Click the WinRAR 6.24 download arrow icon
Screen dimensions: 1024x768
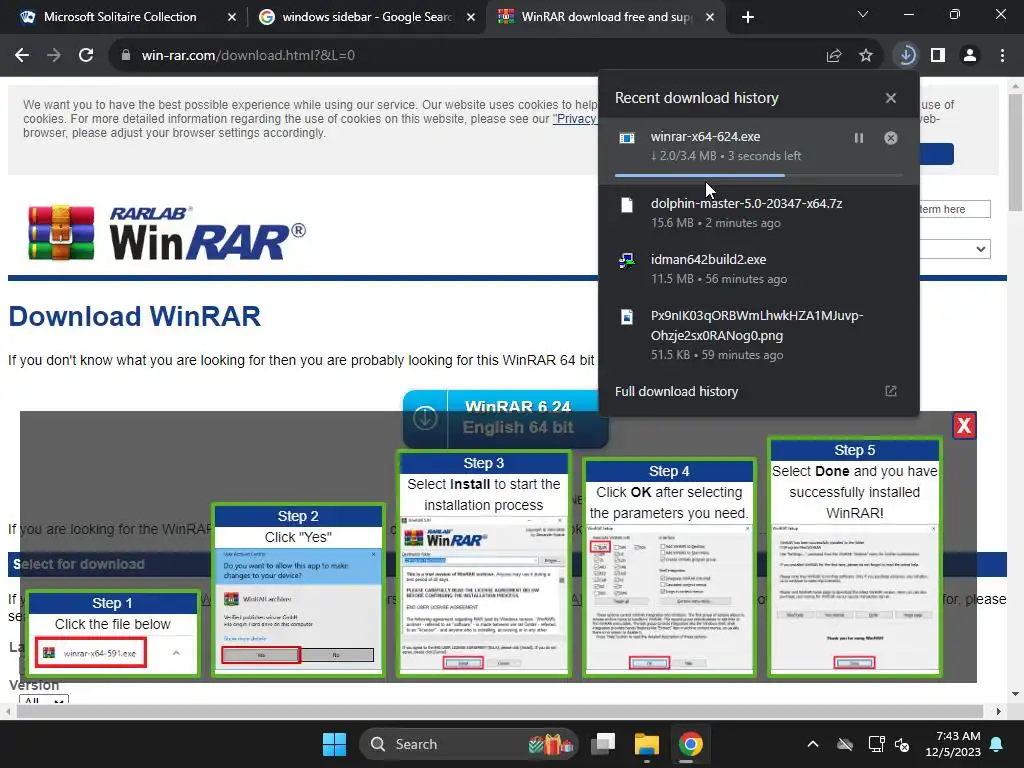click(425, 418)
